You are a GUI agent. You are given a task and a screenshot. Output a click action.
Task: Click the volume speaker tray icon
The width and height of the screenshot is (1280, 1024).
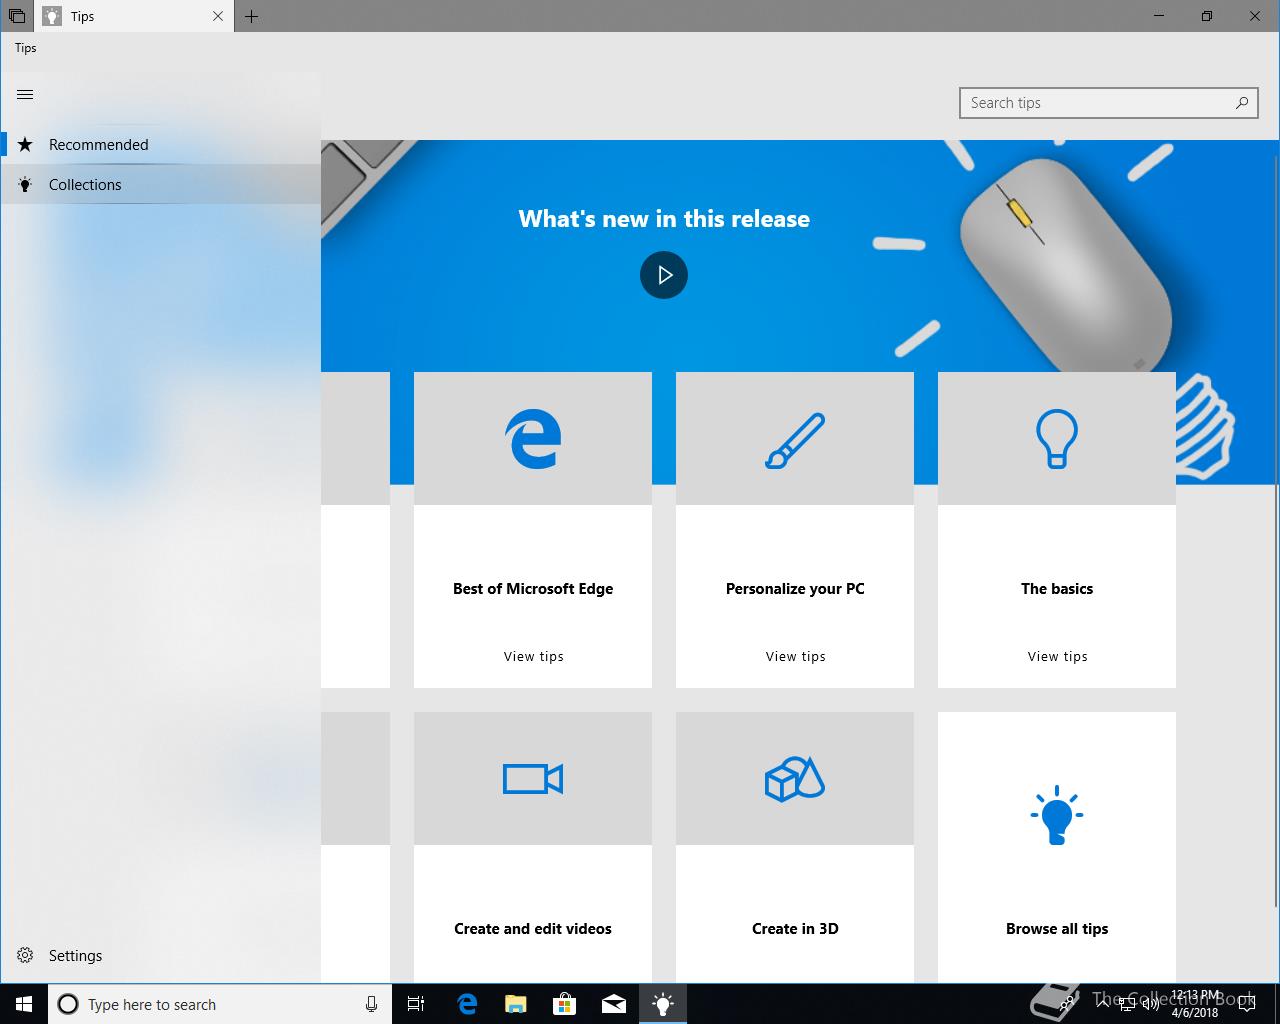tap(1151, 1004)
